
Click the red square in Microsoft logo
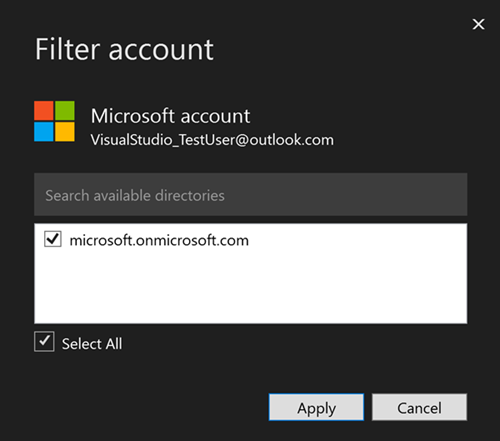pos(44,111)
